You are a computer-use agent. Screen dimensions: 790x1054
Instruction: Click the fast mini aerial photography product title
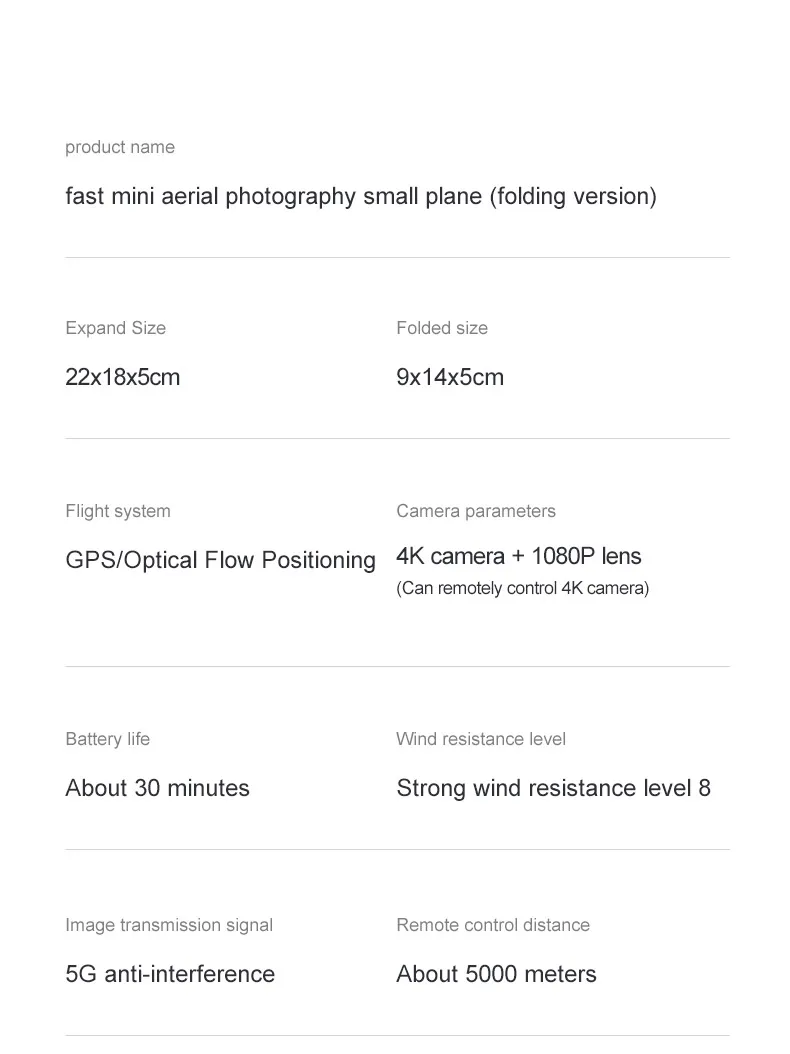pos(361,196)
